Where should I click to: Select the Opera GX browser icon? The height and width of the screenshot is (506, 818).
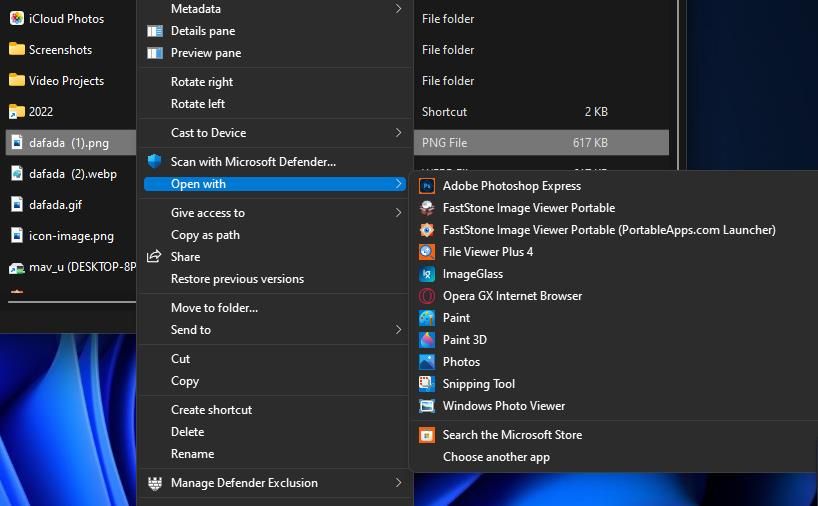427,296
